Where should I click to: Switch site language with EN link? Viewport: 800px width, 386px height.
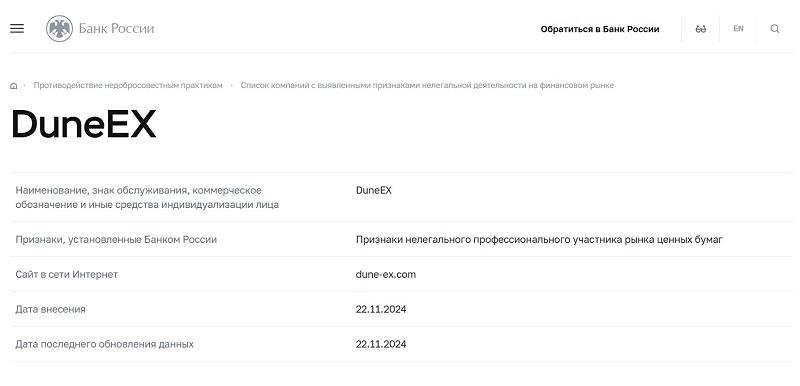(x=738, y=29)
